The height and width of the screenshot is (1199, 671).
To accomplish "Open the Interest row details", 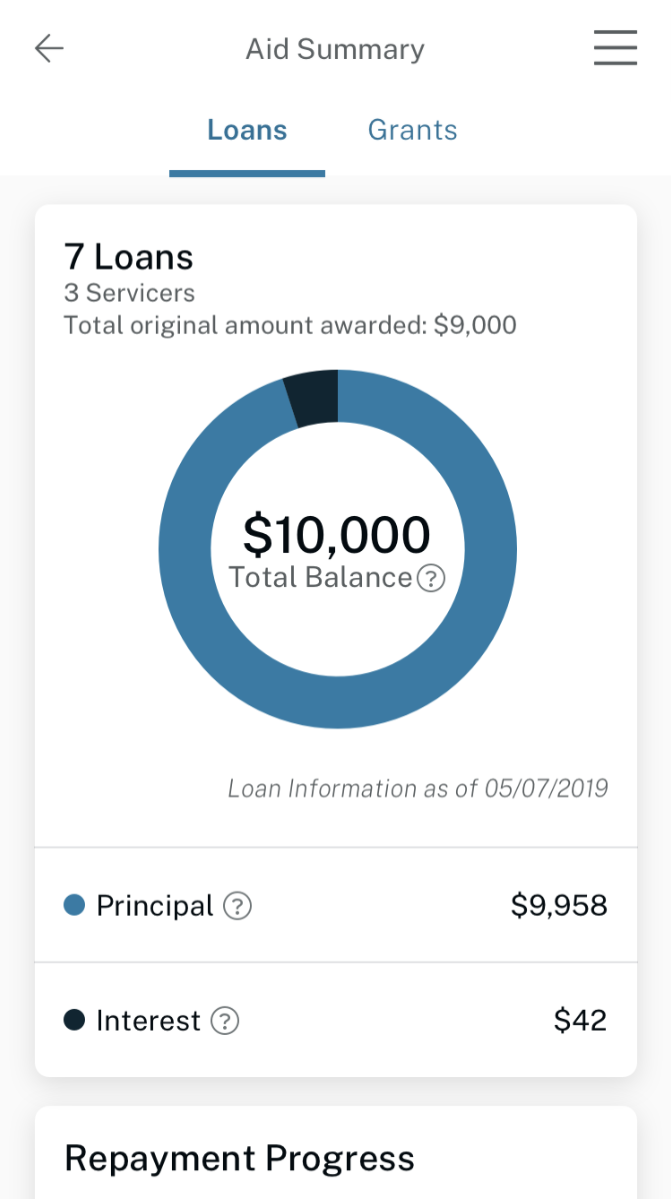I will [x=335, y=1020].
